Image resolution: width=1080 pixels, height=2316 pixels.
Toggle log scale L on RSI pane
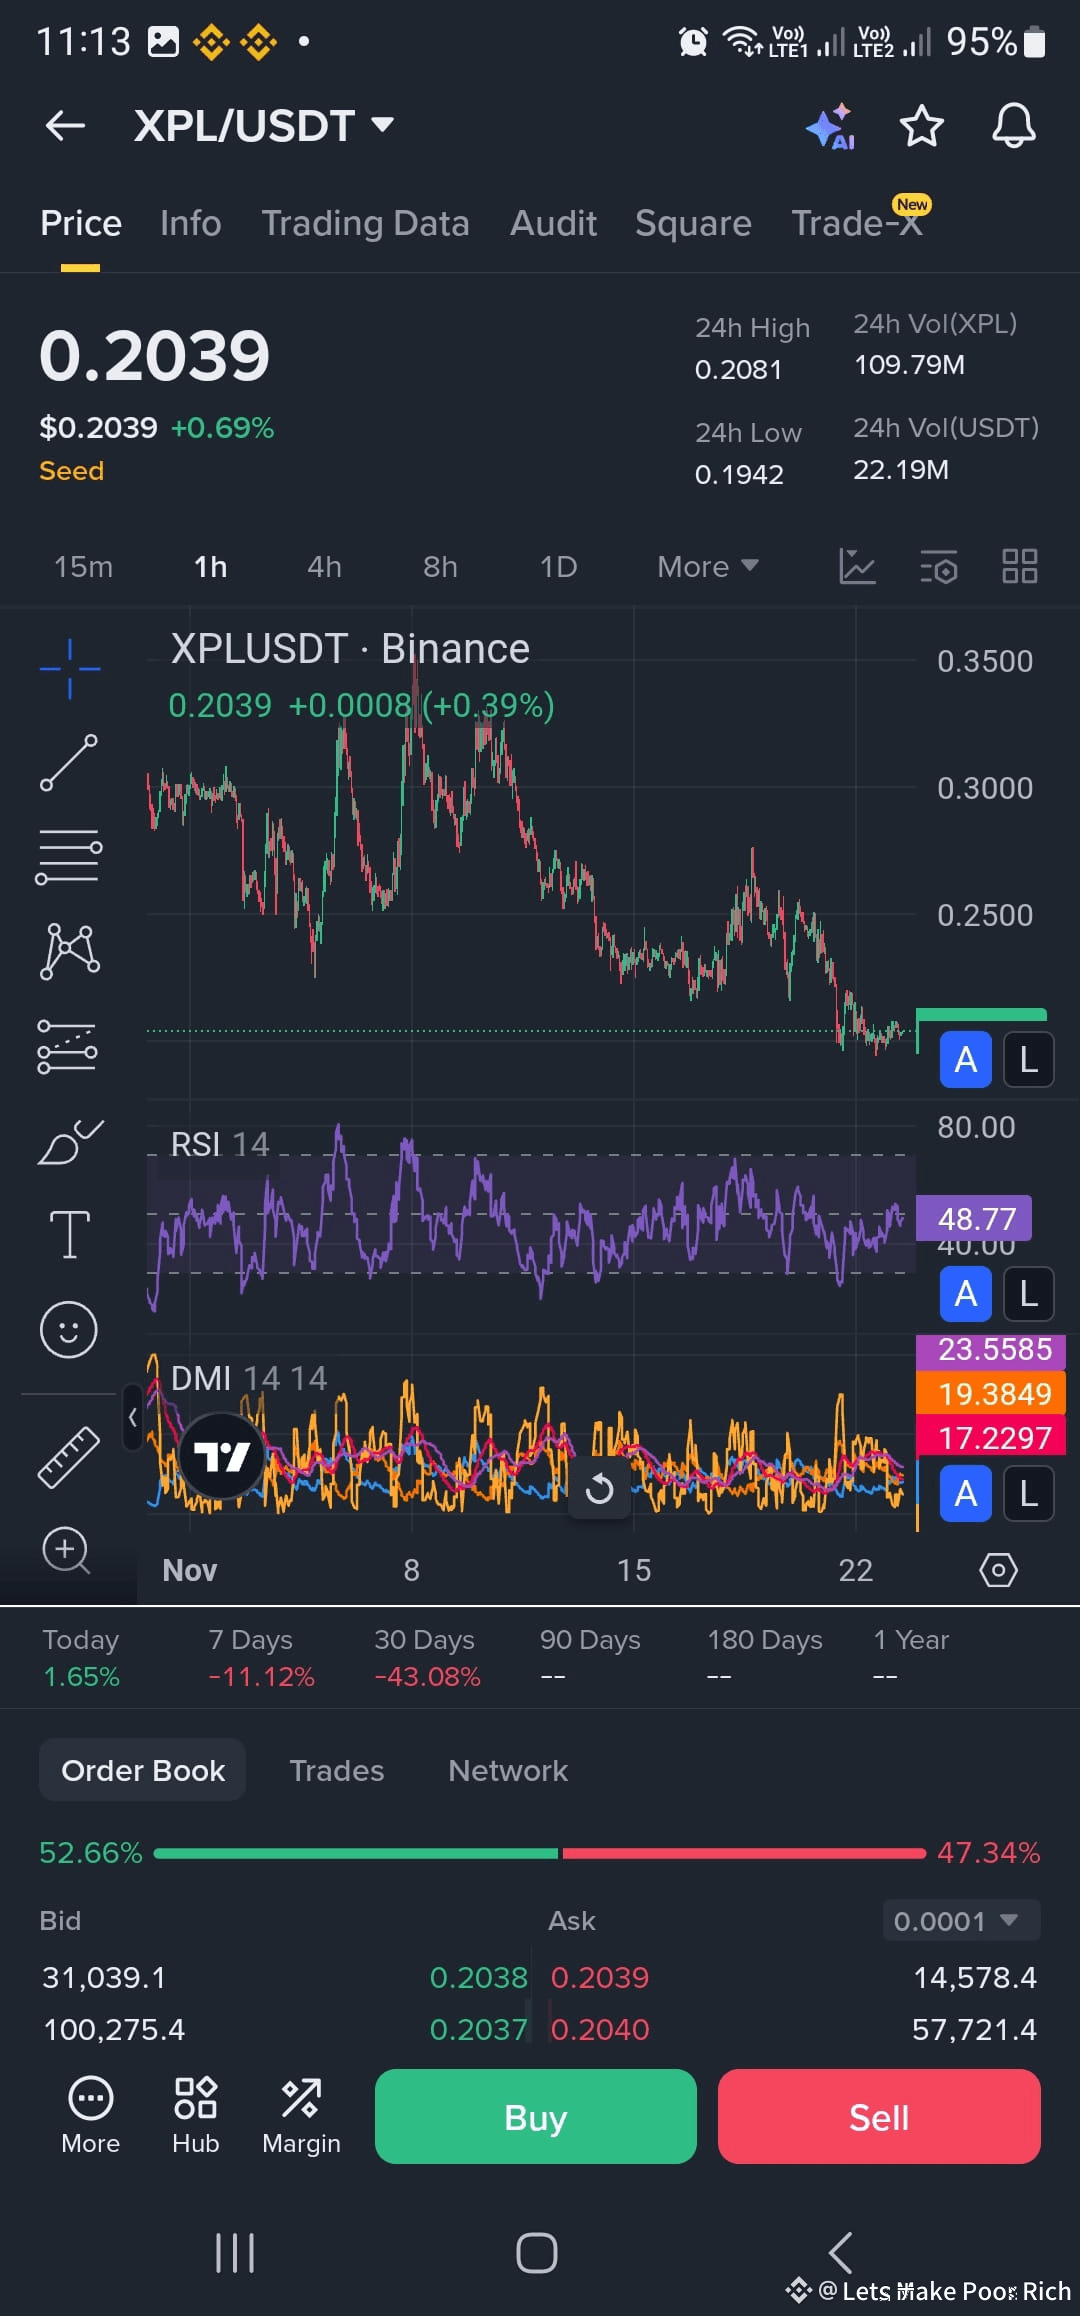coord(1028,1294)
